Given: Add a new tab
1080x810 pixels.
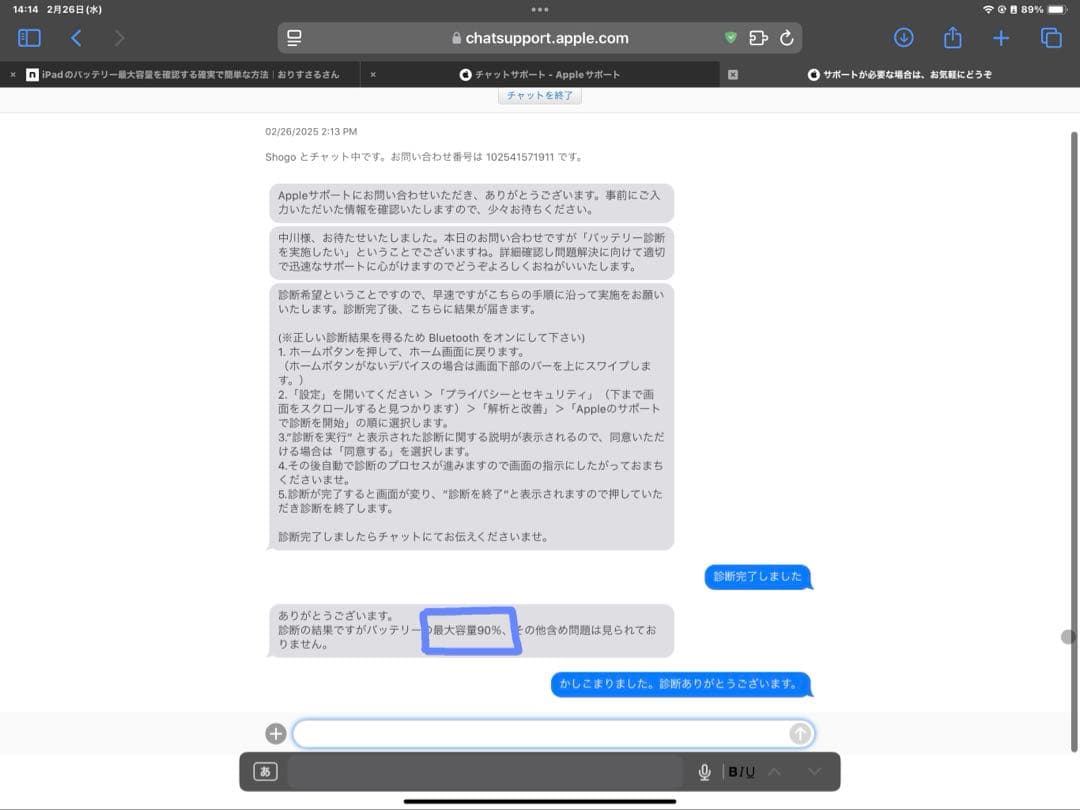Looking at the screenshot, I should pyautogui.click(x=1001, y=38).
